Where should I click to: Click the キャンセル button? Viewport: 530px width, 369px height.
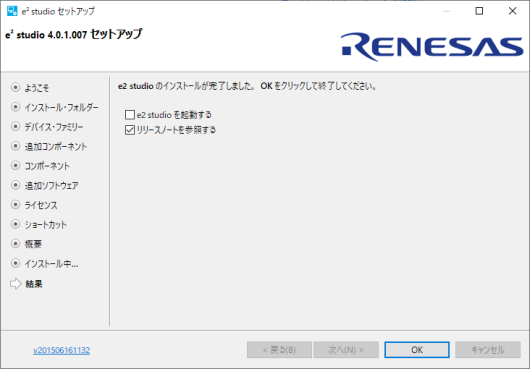tap(488, 350)
